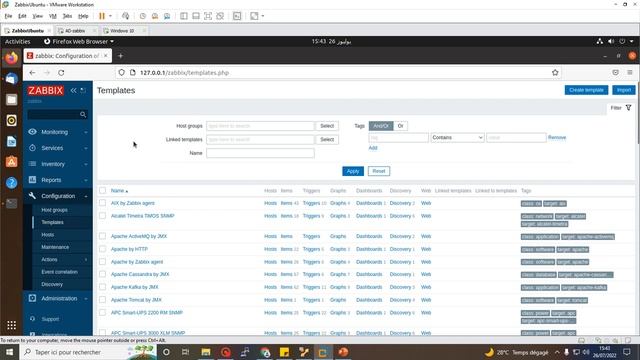
Task: Click Select button beside Host groups
Action: tap(327, 126)
